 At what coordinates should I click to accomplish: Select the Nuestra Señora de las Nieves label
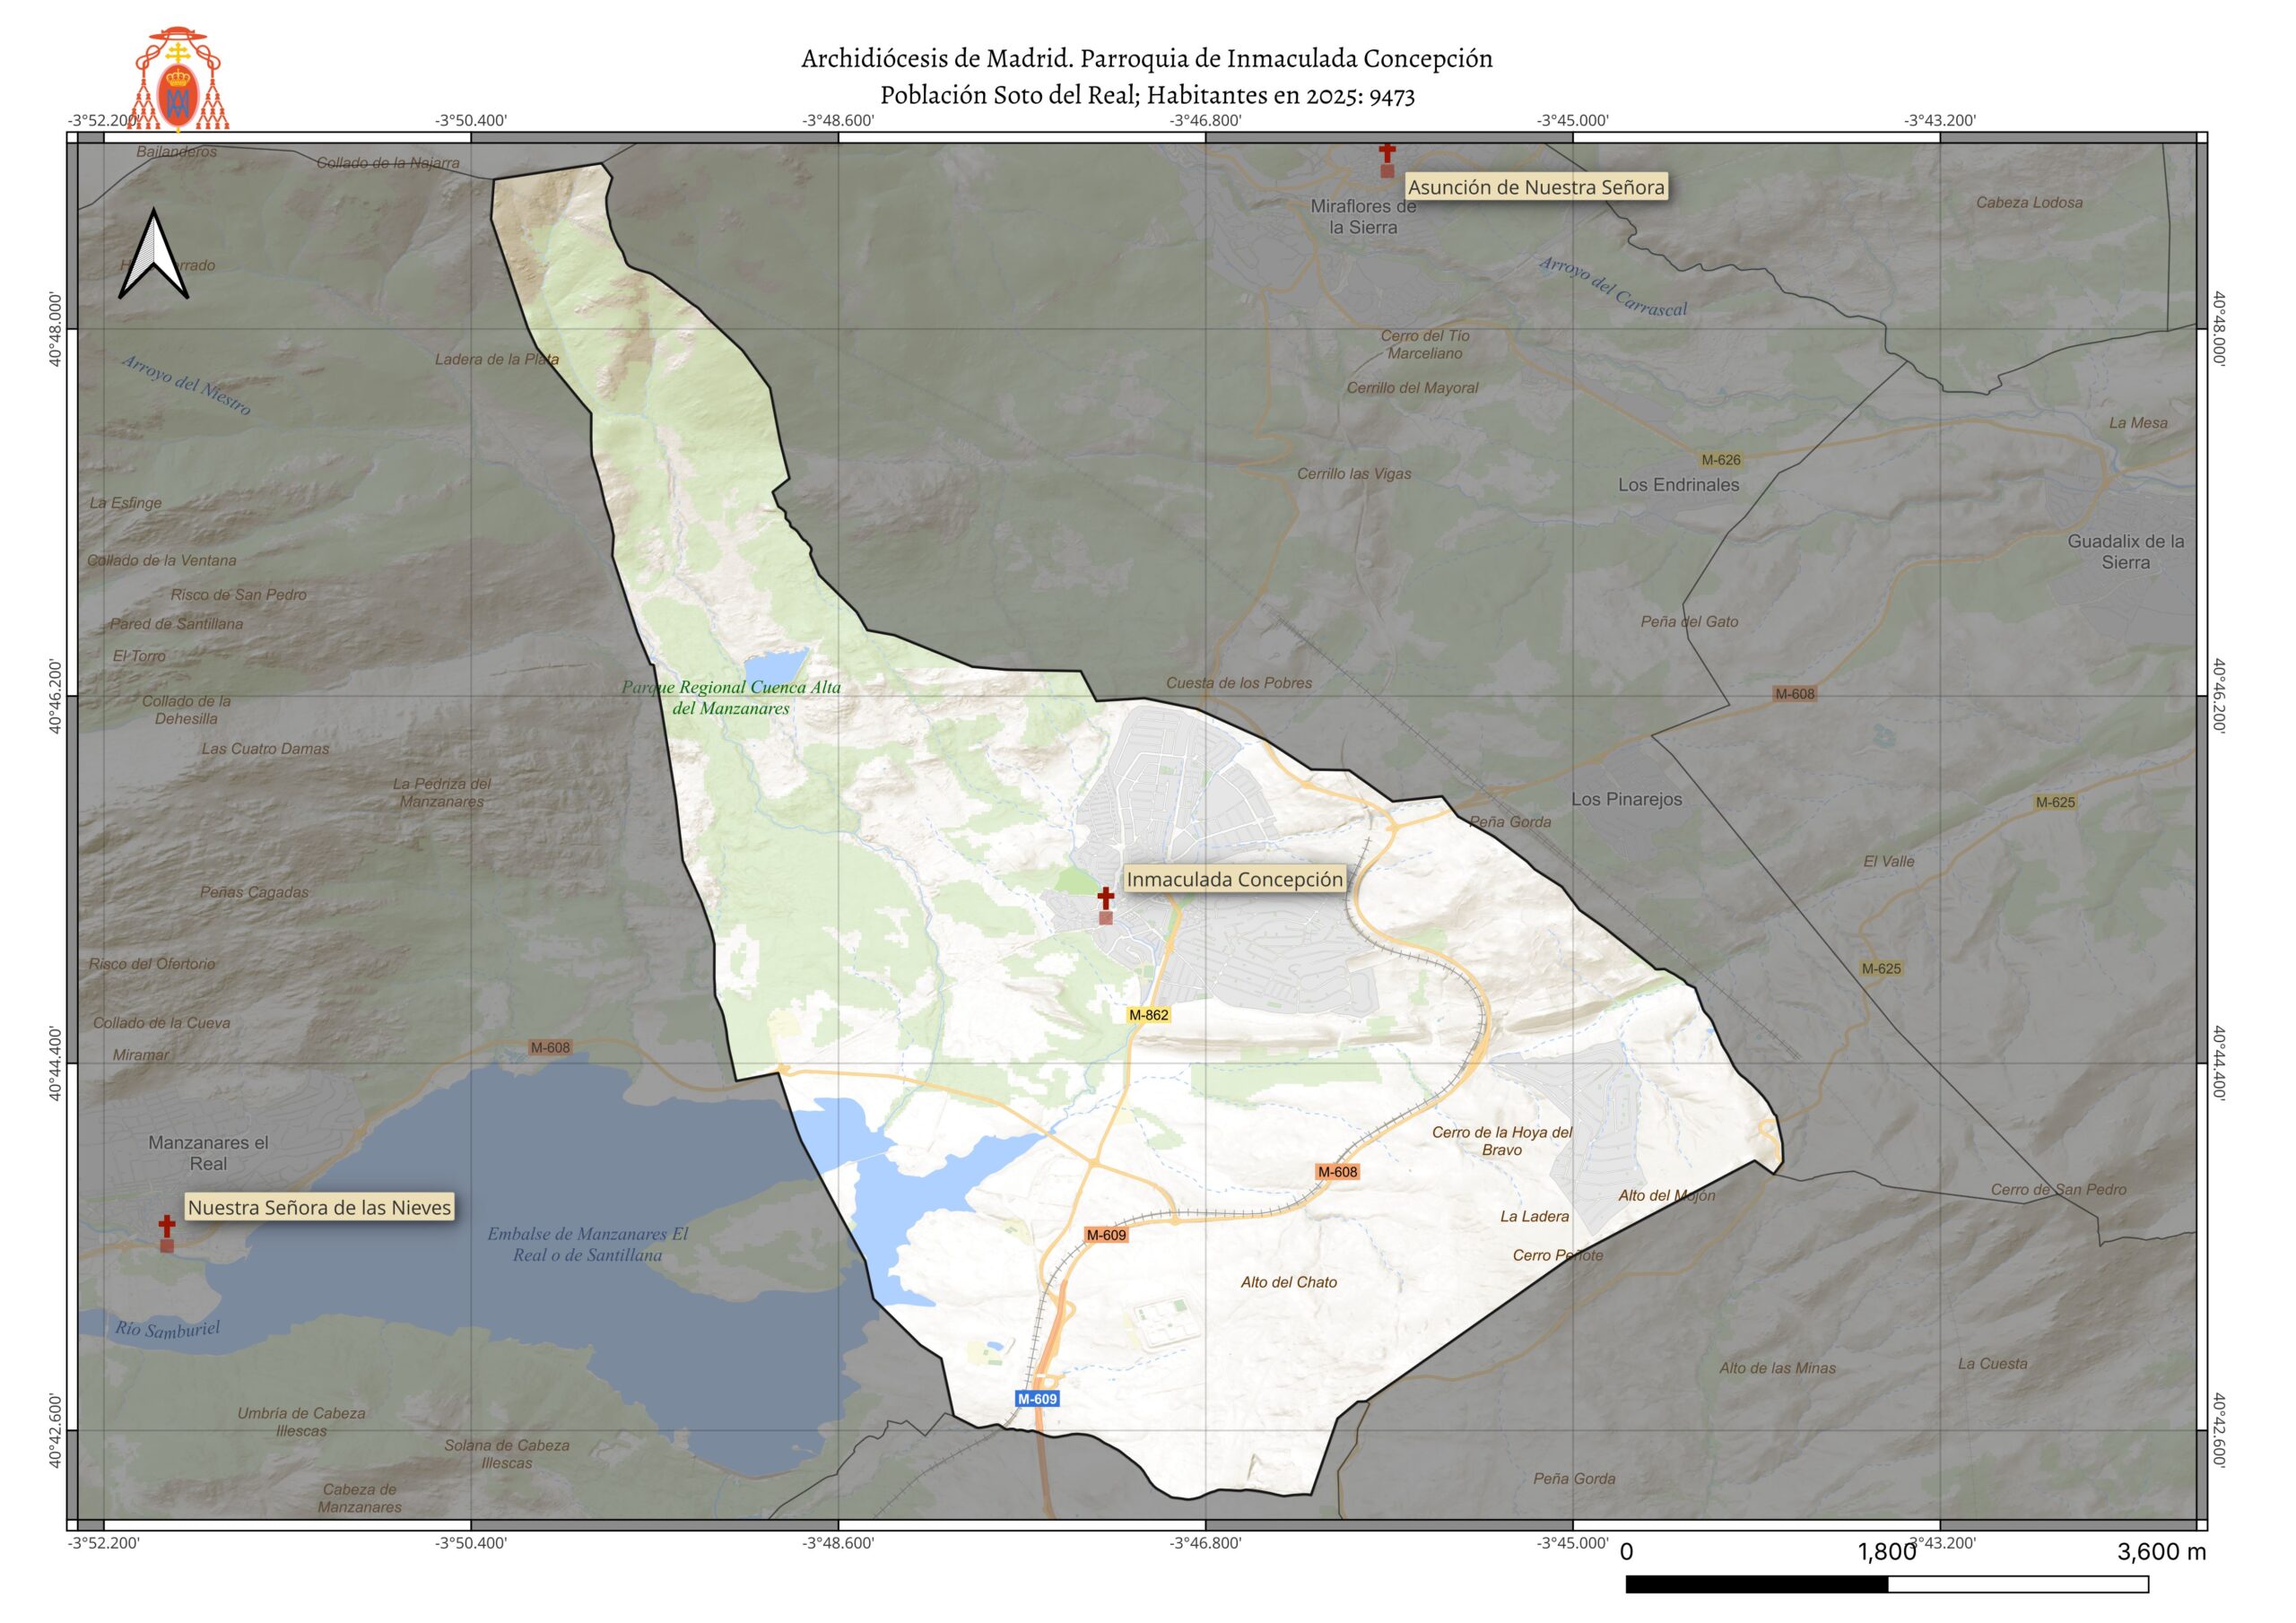(x=319, y=1207)
